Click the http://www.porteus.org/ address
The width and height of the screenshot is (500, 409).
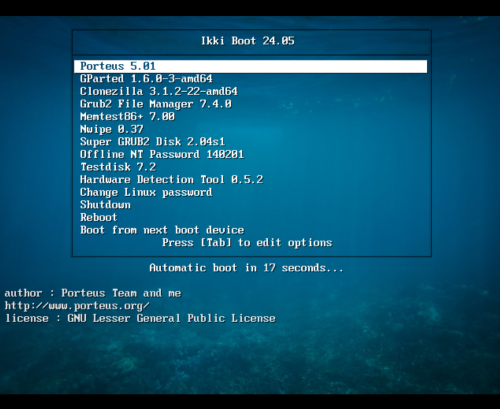(x=77, y=306)
